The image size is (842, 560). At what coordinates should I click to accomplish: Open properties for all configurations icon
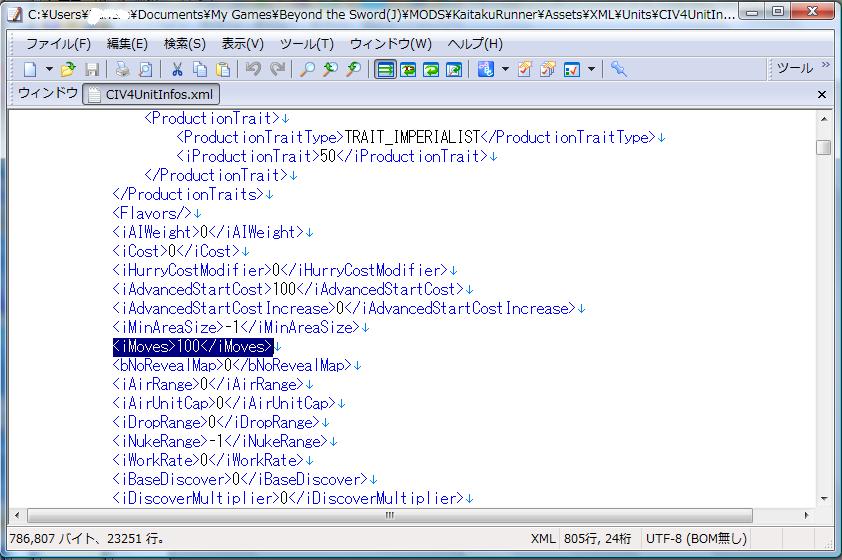548,69
